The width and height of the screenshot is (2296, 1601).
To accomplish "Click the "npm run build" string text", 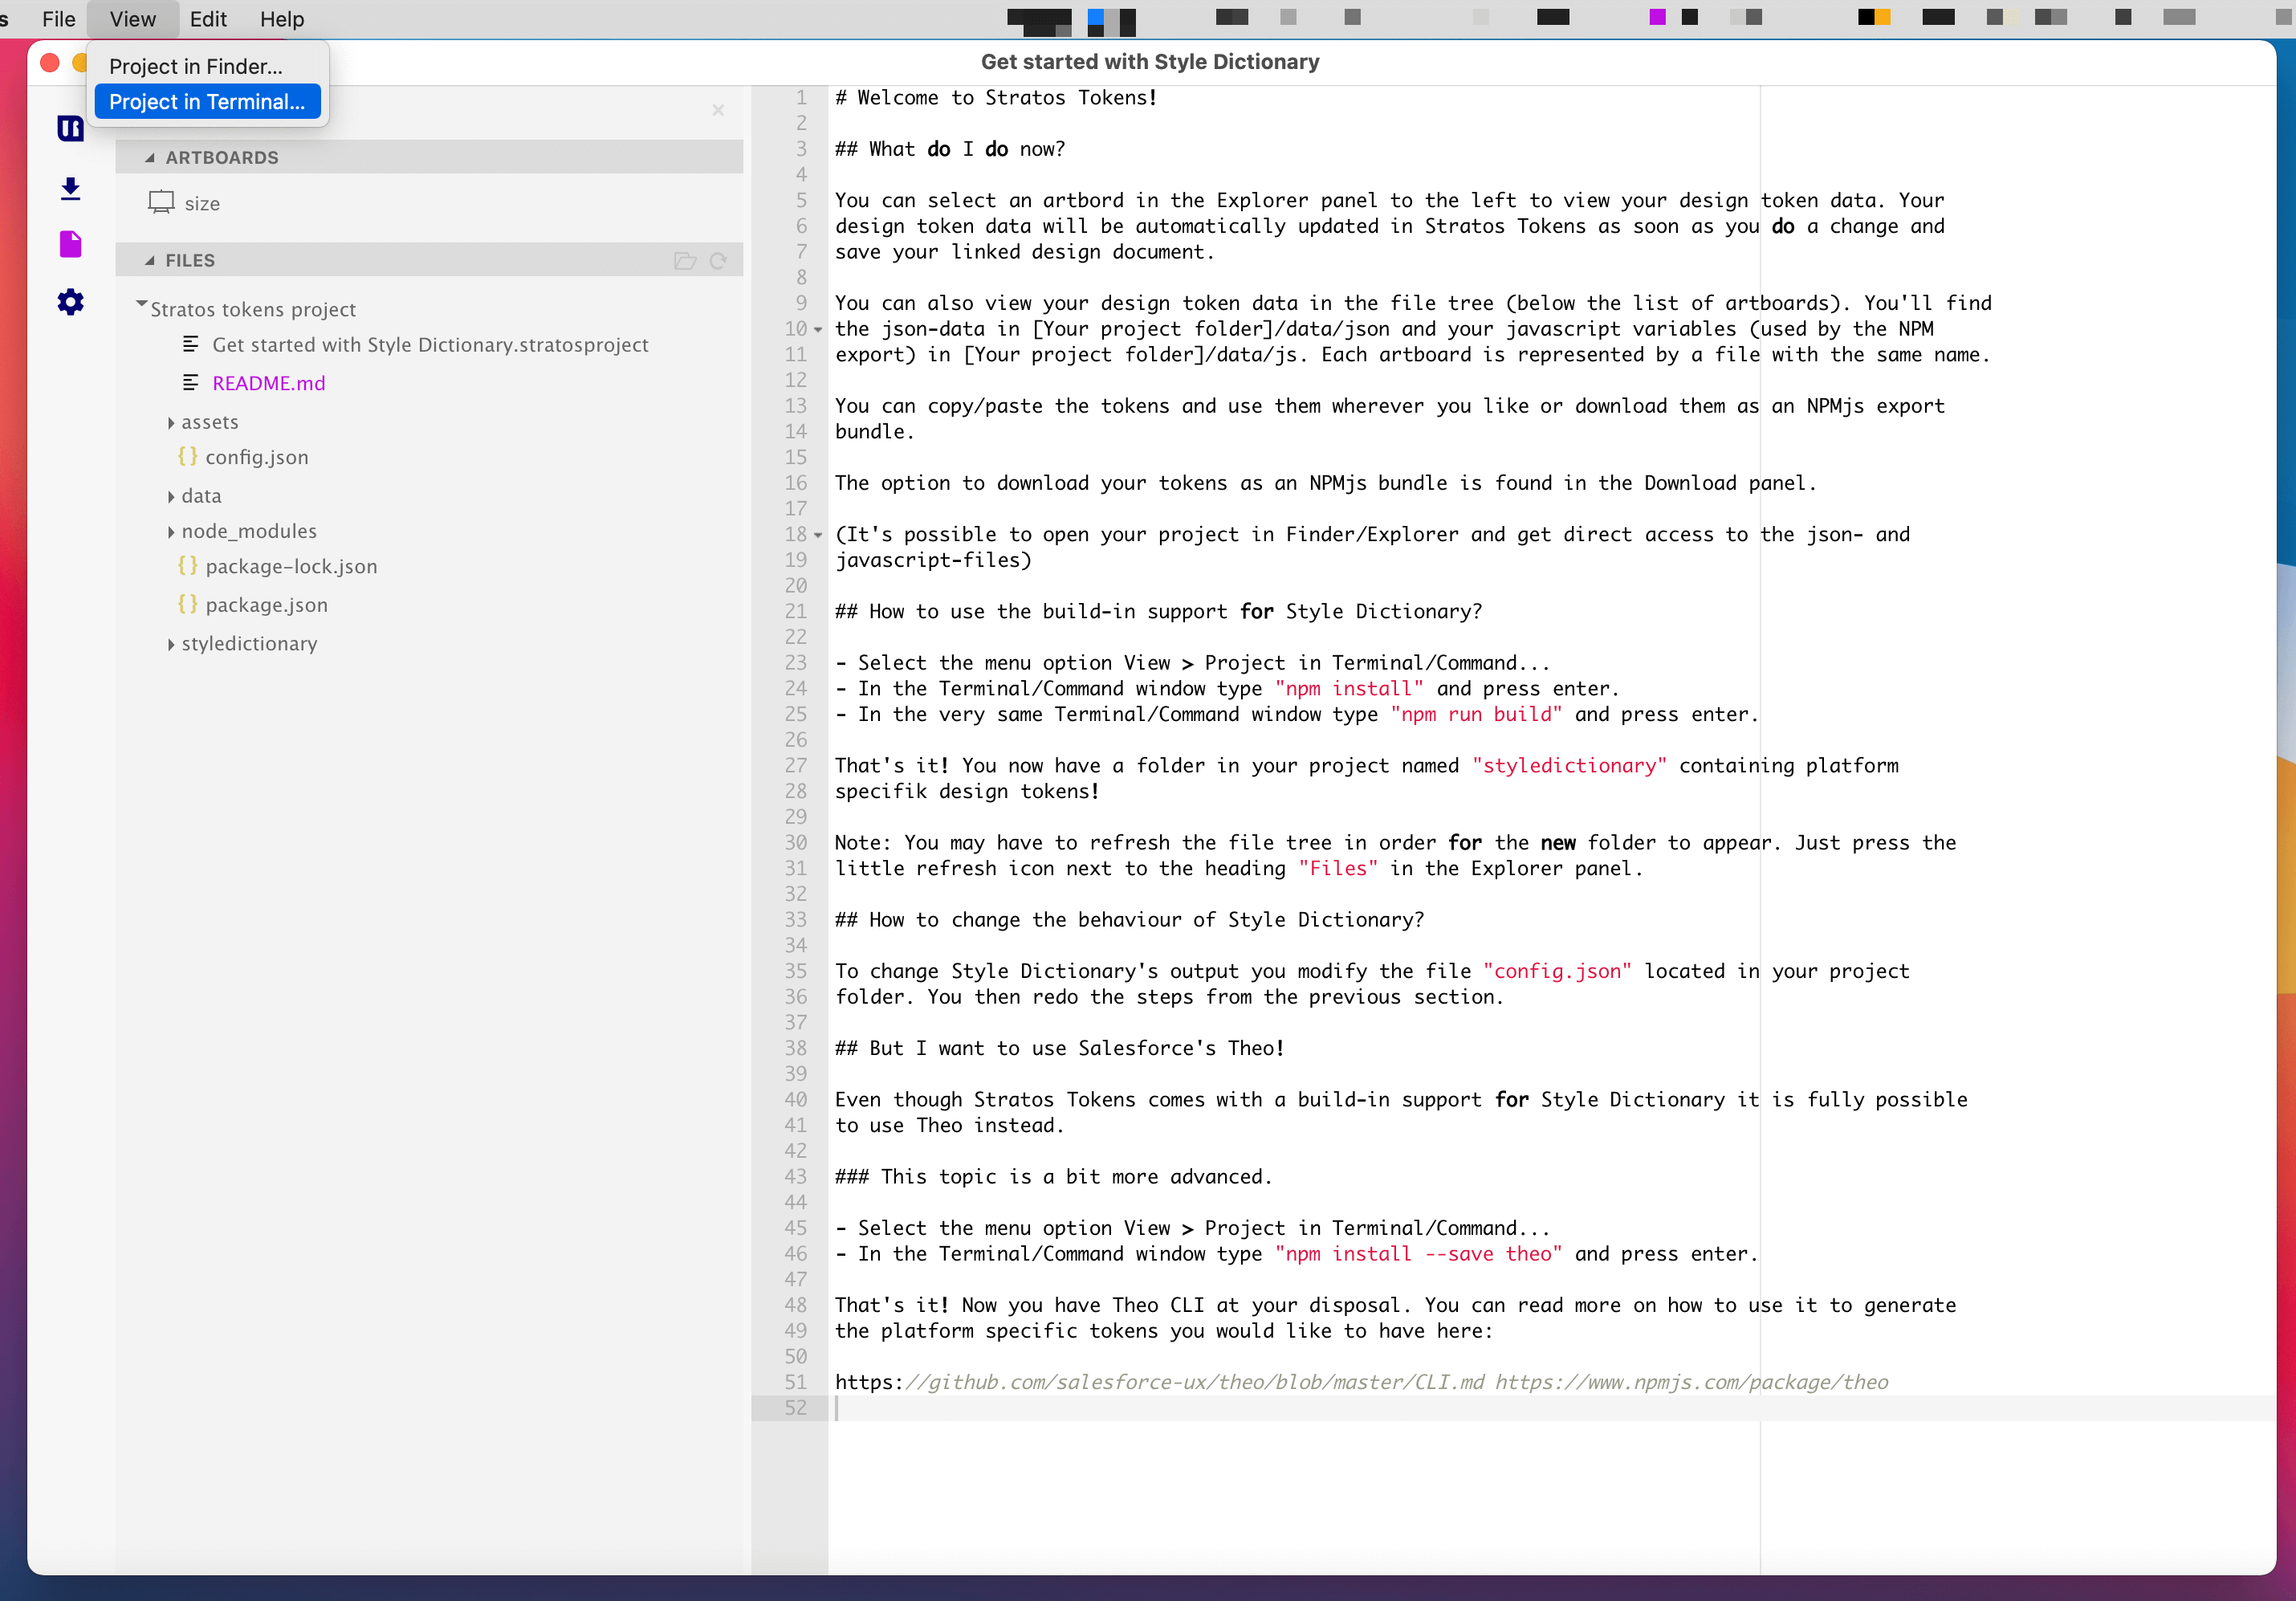I will (1476, 714).
